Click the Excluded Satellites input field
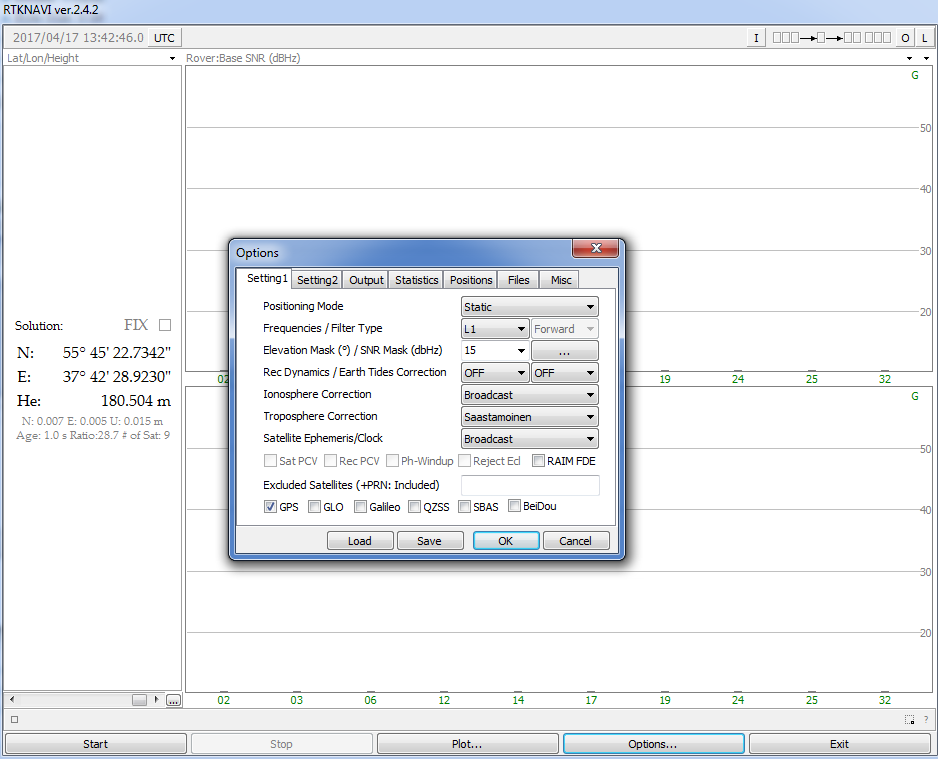This screenshot has width=938, height=759. (529, 485)
